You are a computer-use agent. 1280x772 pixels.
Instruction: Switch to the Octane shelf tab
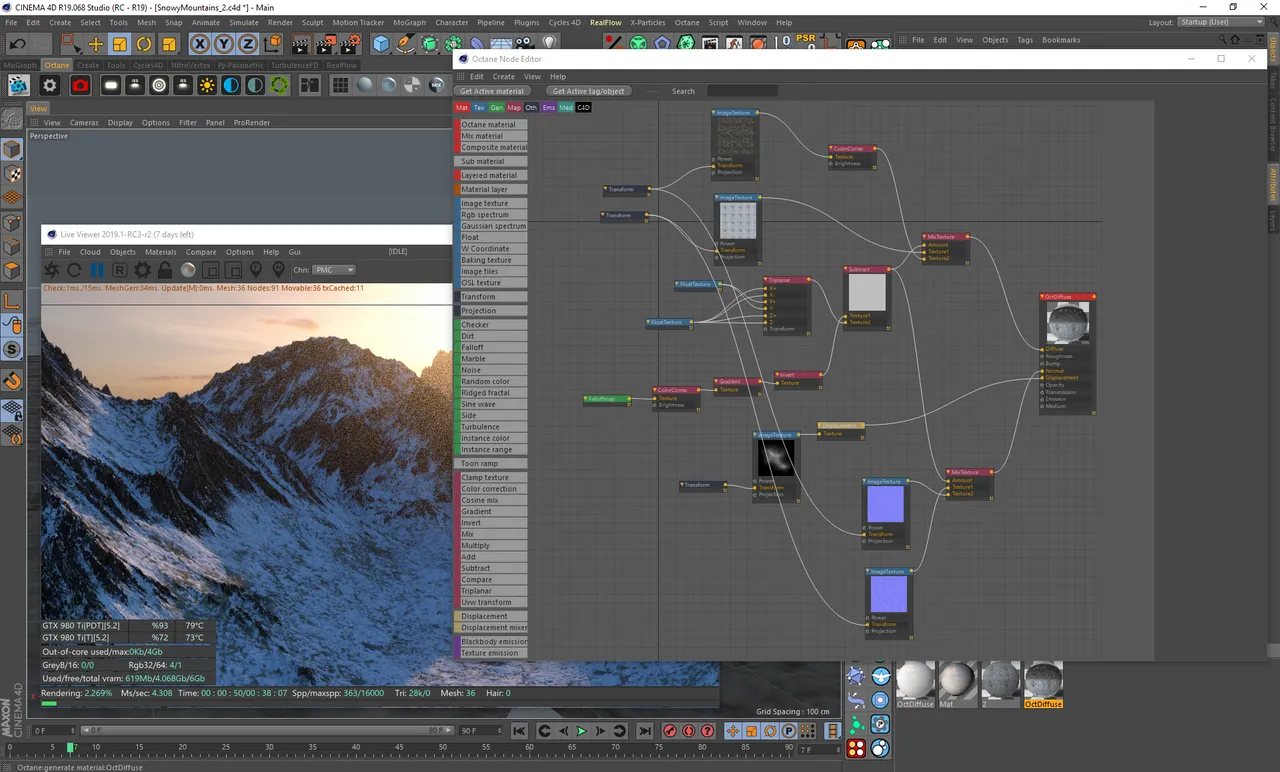click(x=57, y=65)
